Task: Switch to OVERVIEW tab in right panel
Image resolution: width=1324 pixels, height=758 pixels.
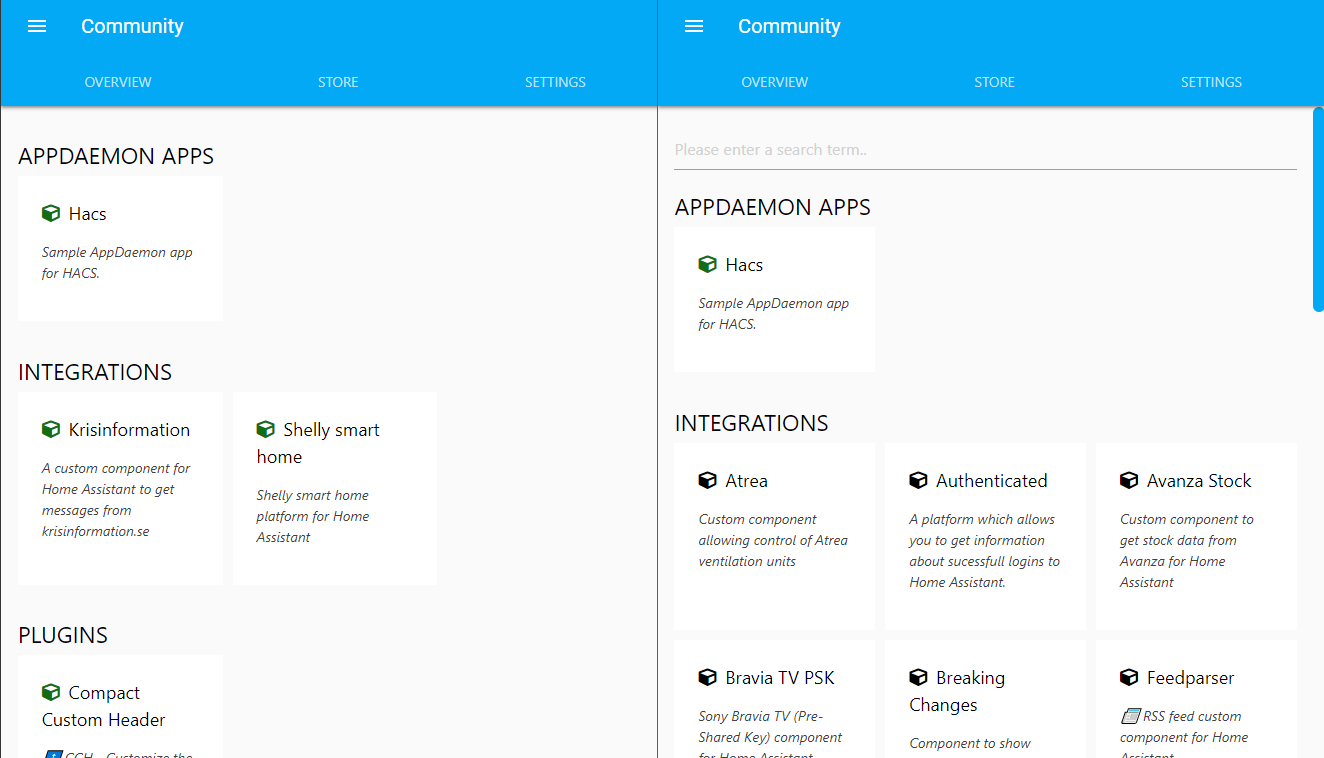Action: pyautogui.click(x=775, y=82)
